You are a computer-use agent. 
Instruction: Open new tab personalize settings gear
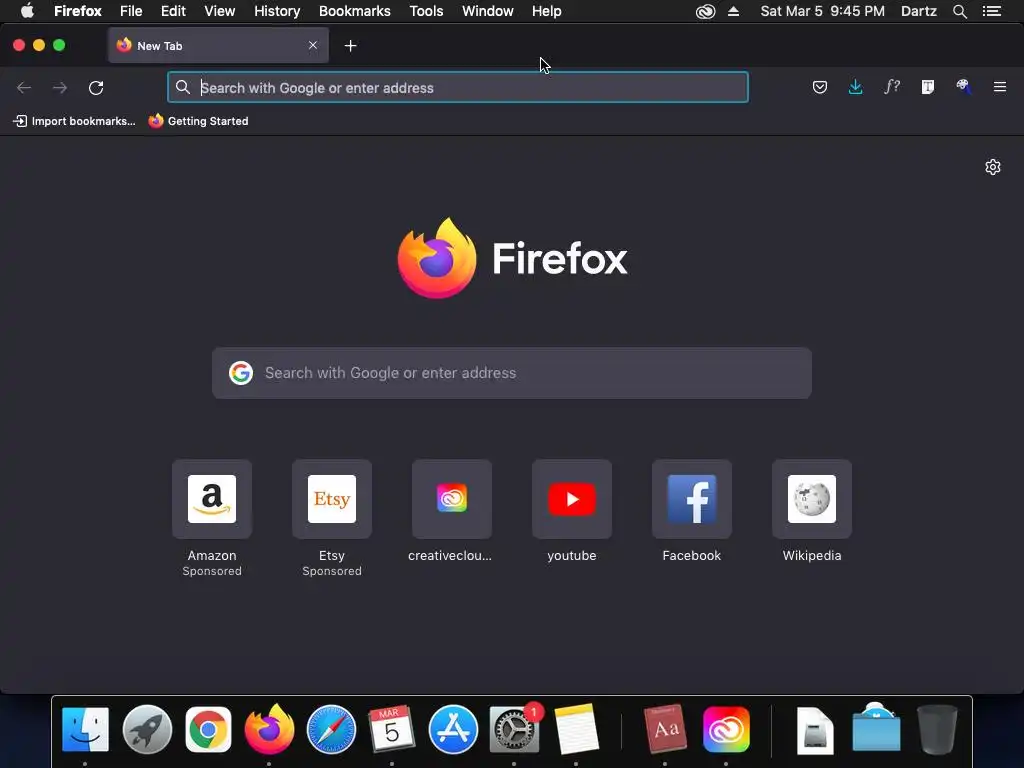click(x=993, y=167)
